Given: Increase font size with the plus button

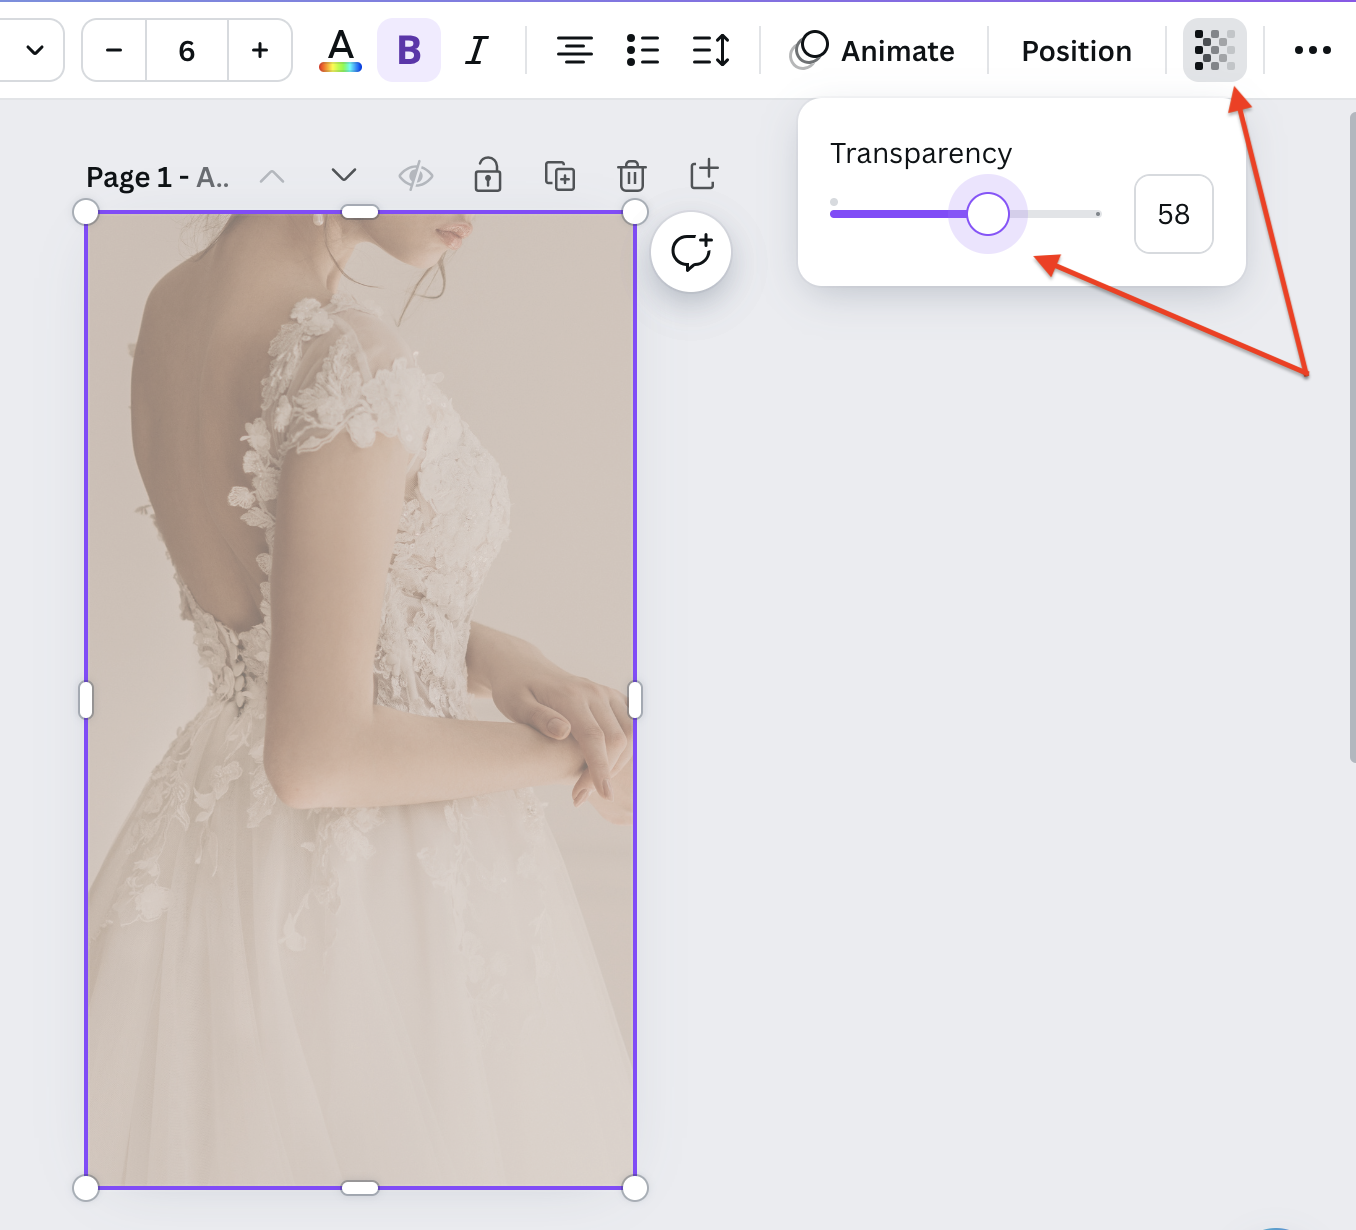Looking at the screenshot, I should click(x=260, y=50).
